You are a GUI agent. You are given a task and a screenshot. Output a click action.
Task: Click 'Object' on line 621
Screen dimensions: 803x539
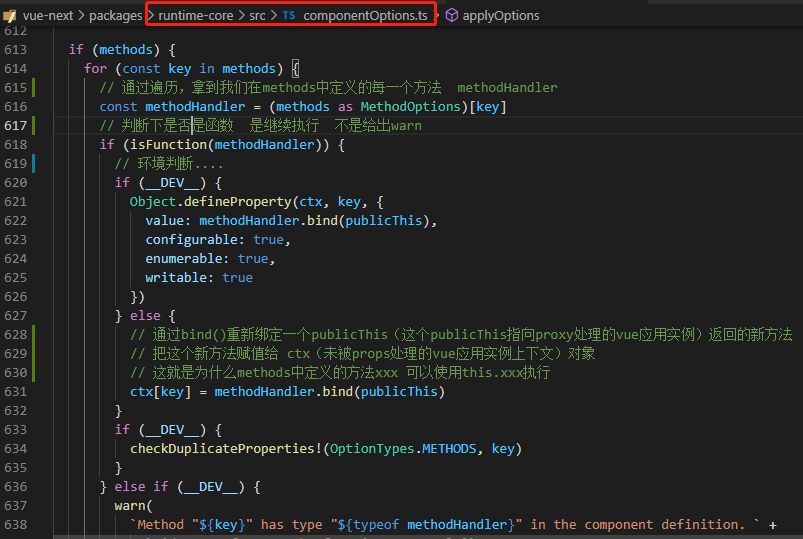(x=153, y=201)
